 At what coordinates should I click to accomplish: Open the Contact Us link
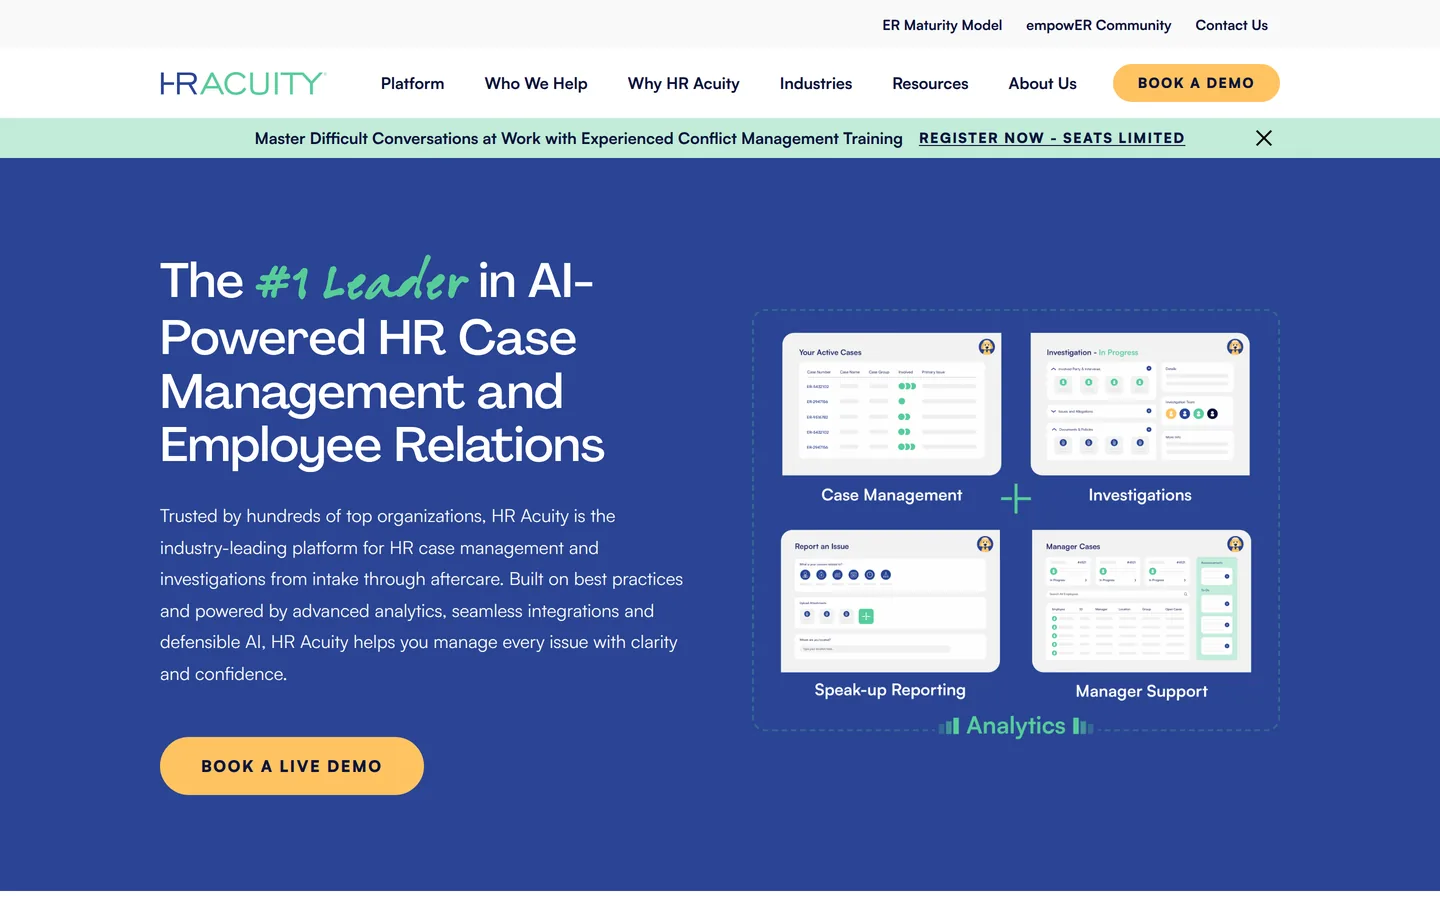point(1231,25)
